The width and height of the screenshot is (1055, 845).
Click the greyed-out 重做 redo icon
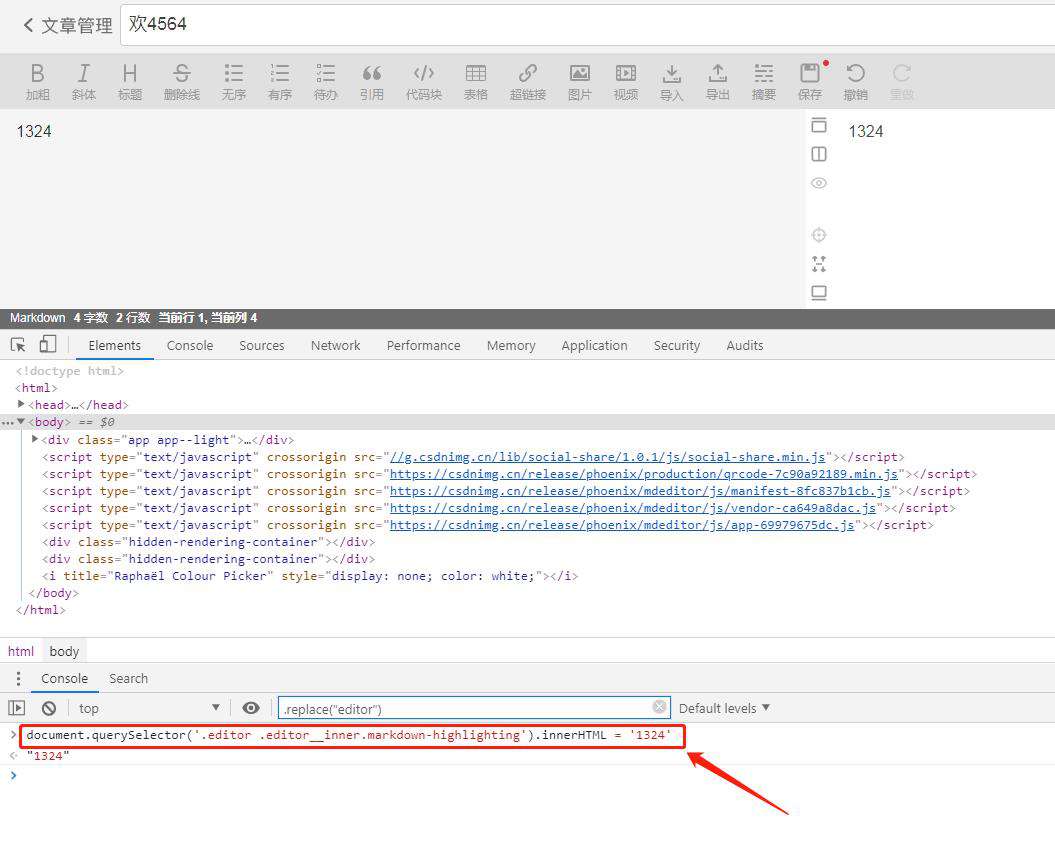pyautogui.click(x=902, y=81)
